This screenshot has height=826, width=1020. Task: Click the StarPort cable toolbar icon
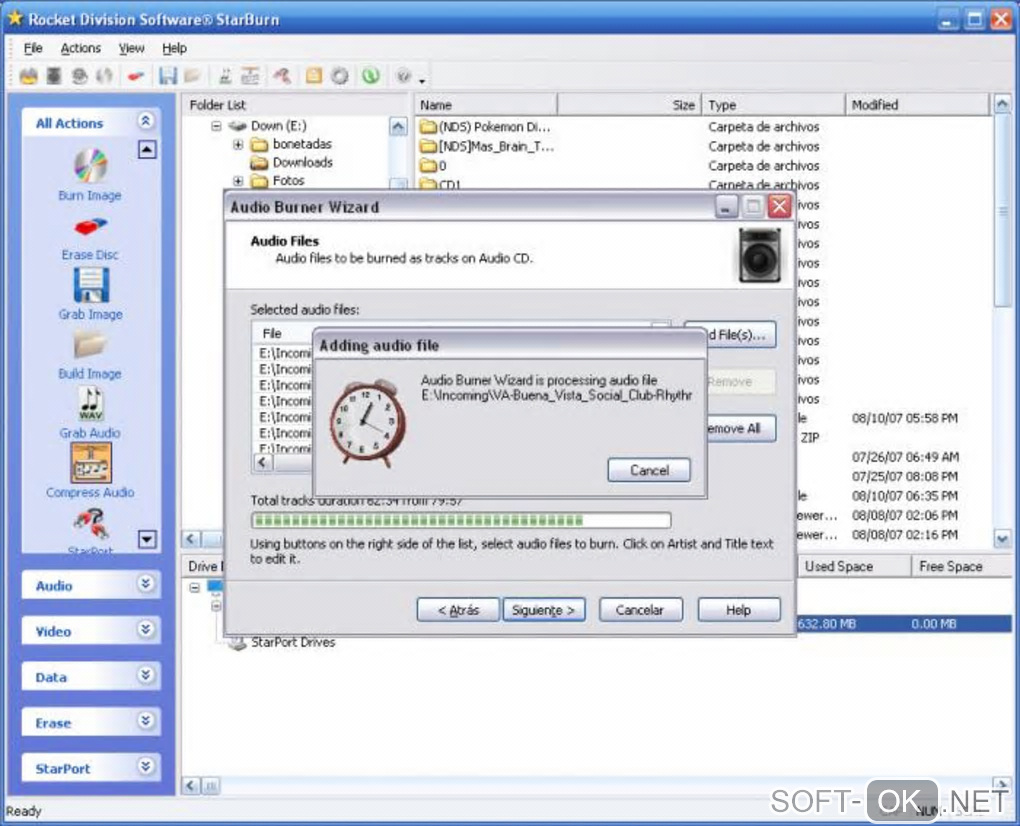pyautogui.click(x=282, y=76)
